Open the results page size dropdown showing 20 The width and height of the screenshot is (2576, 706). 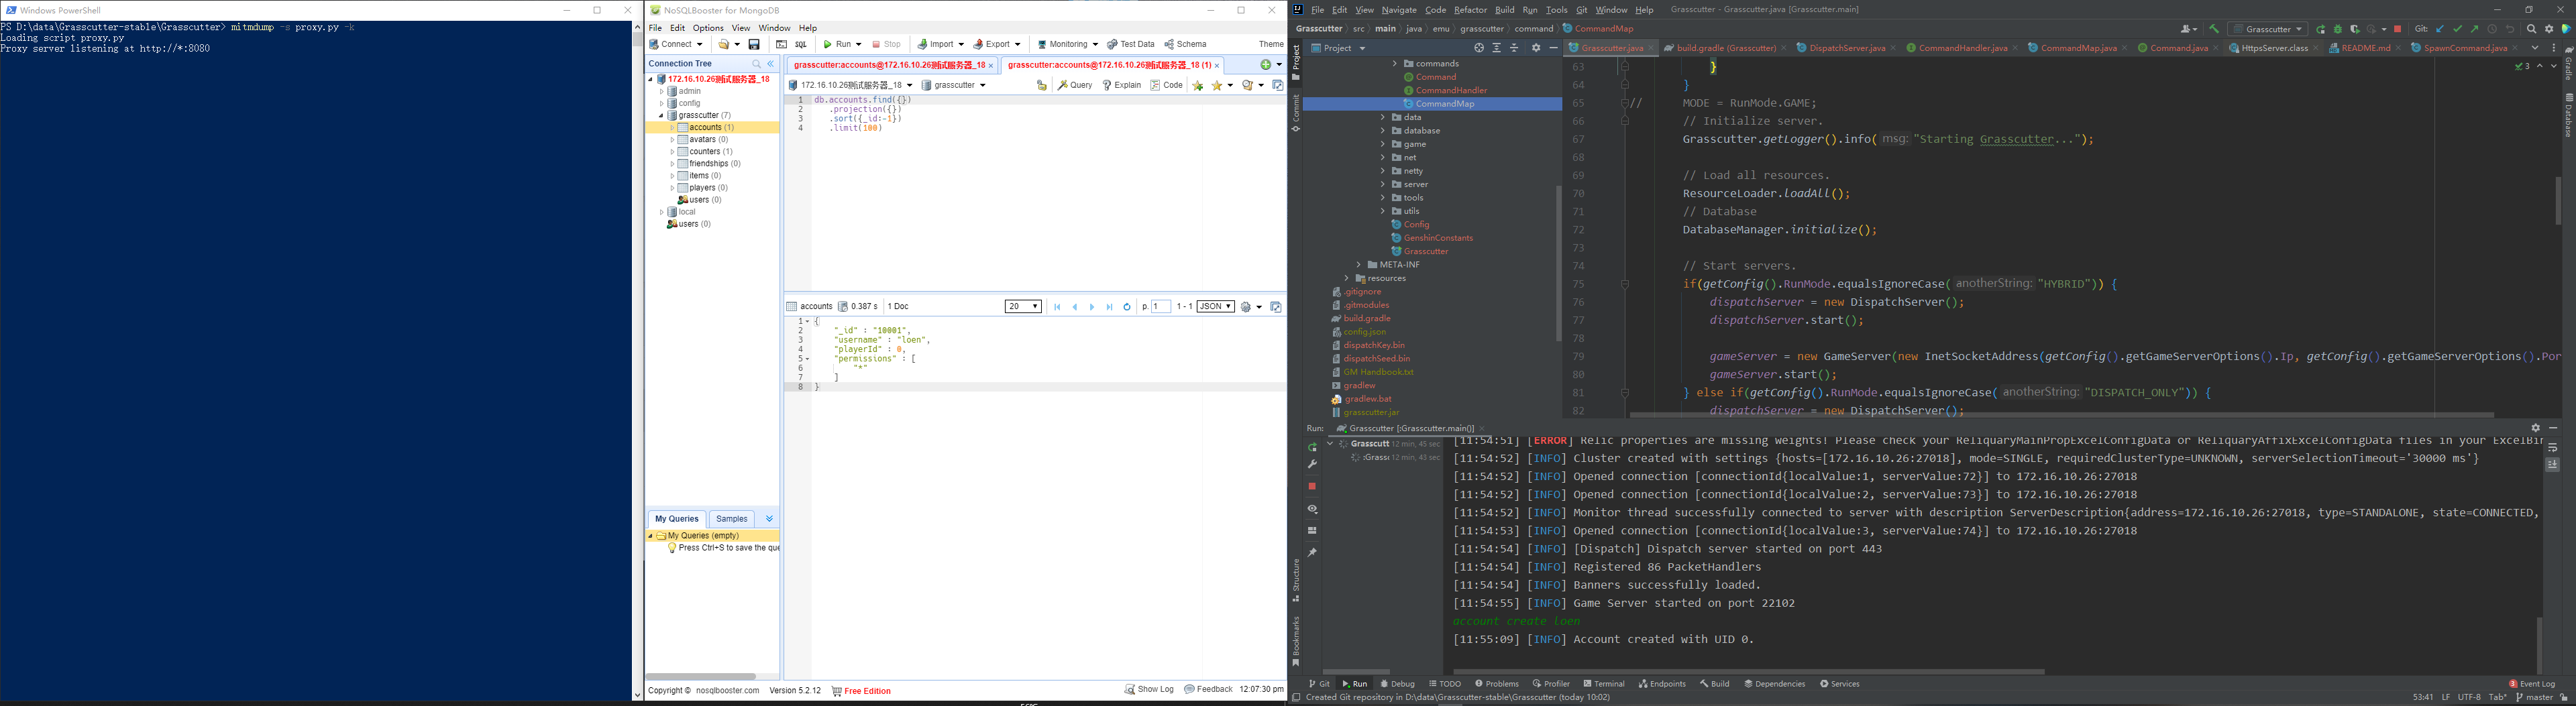click(x=1023, y=307)
